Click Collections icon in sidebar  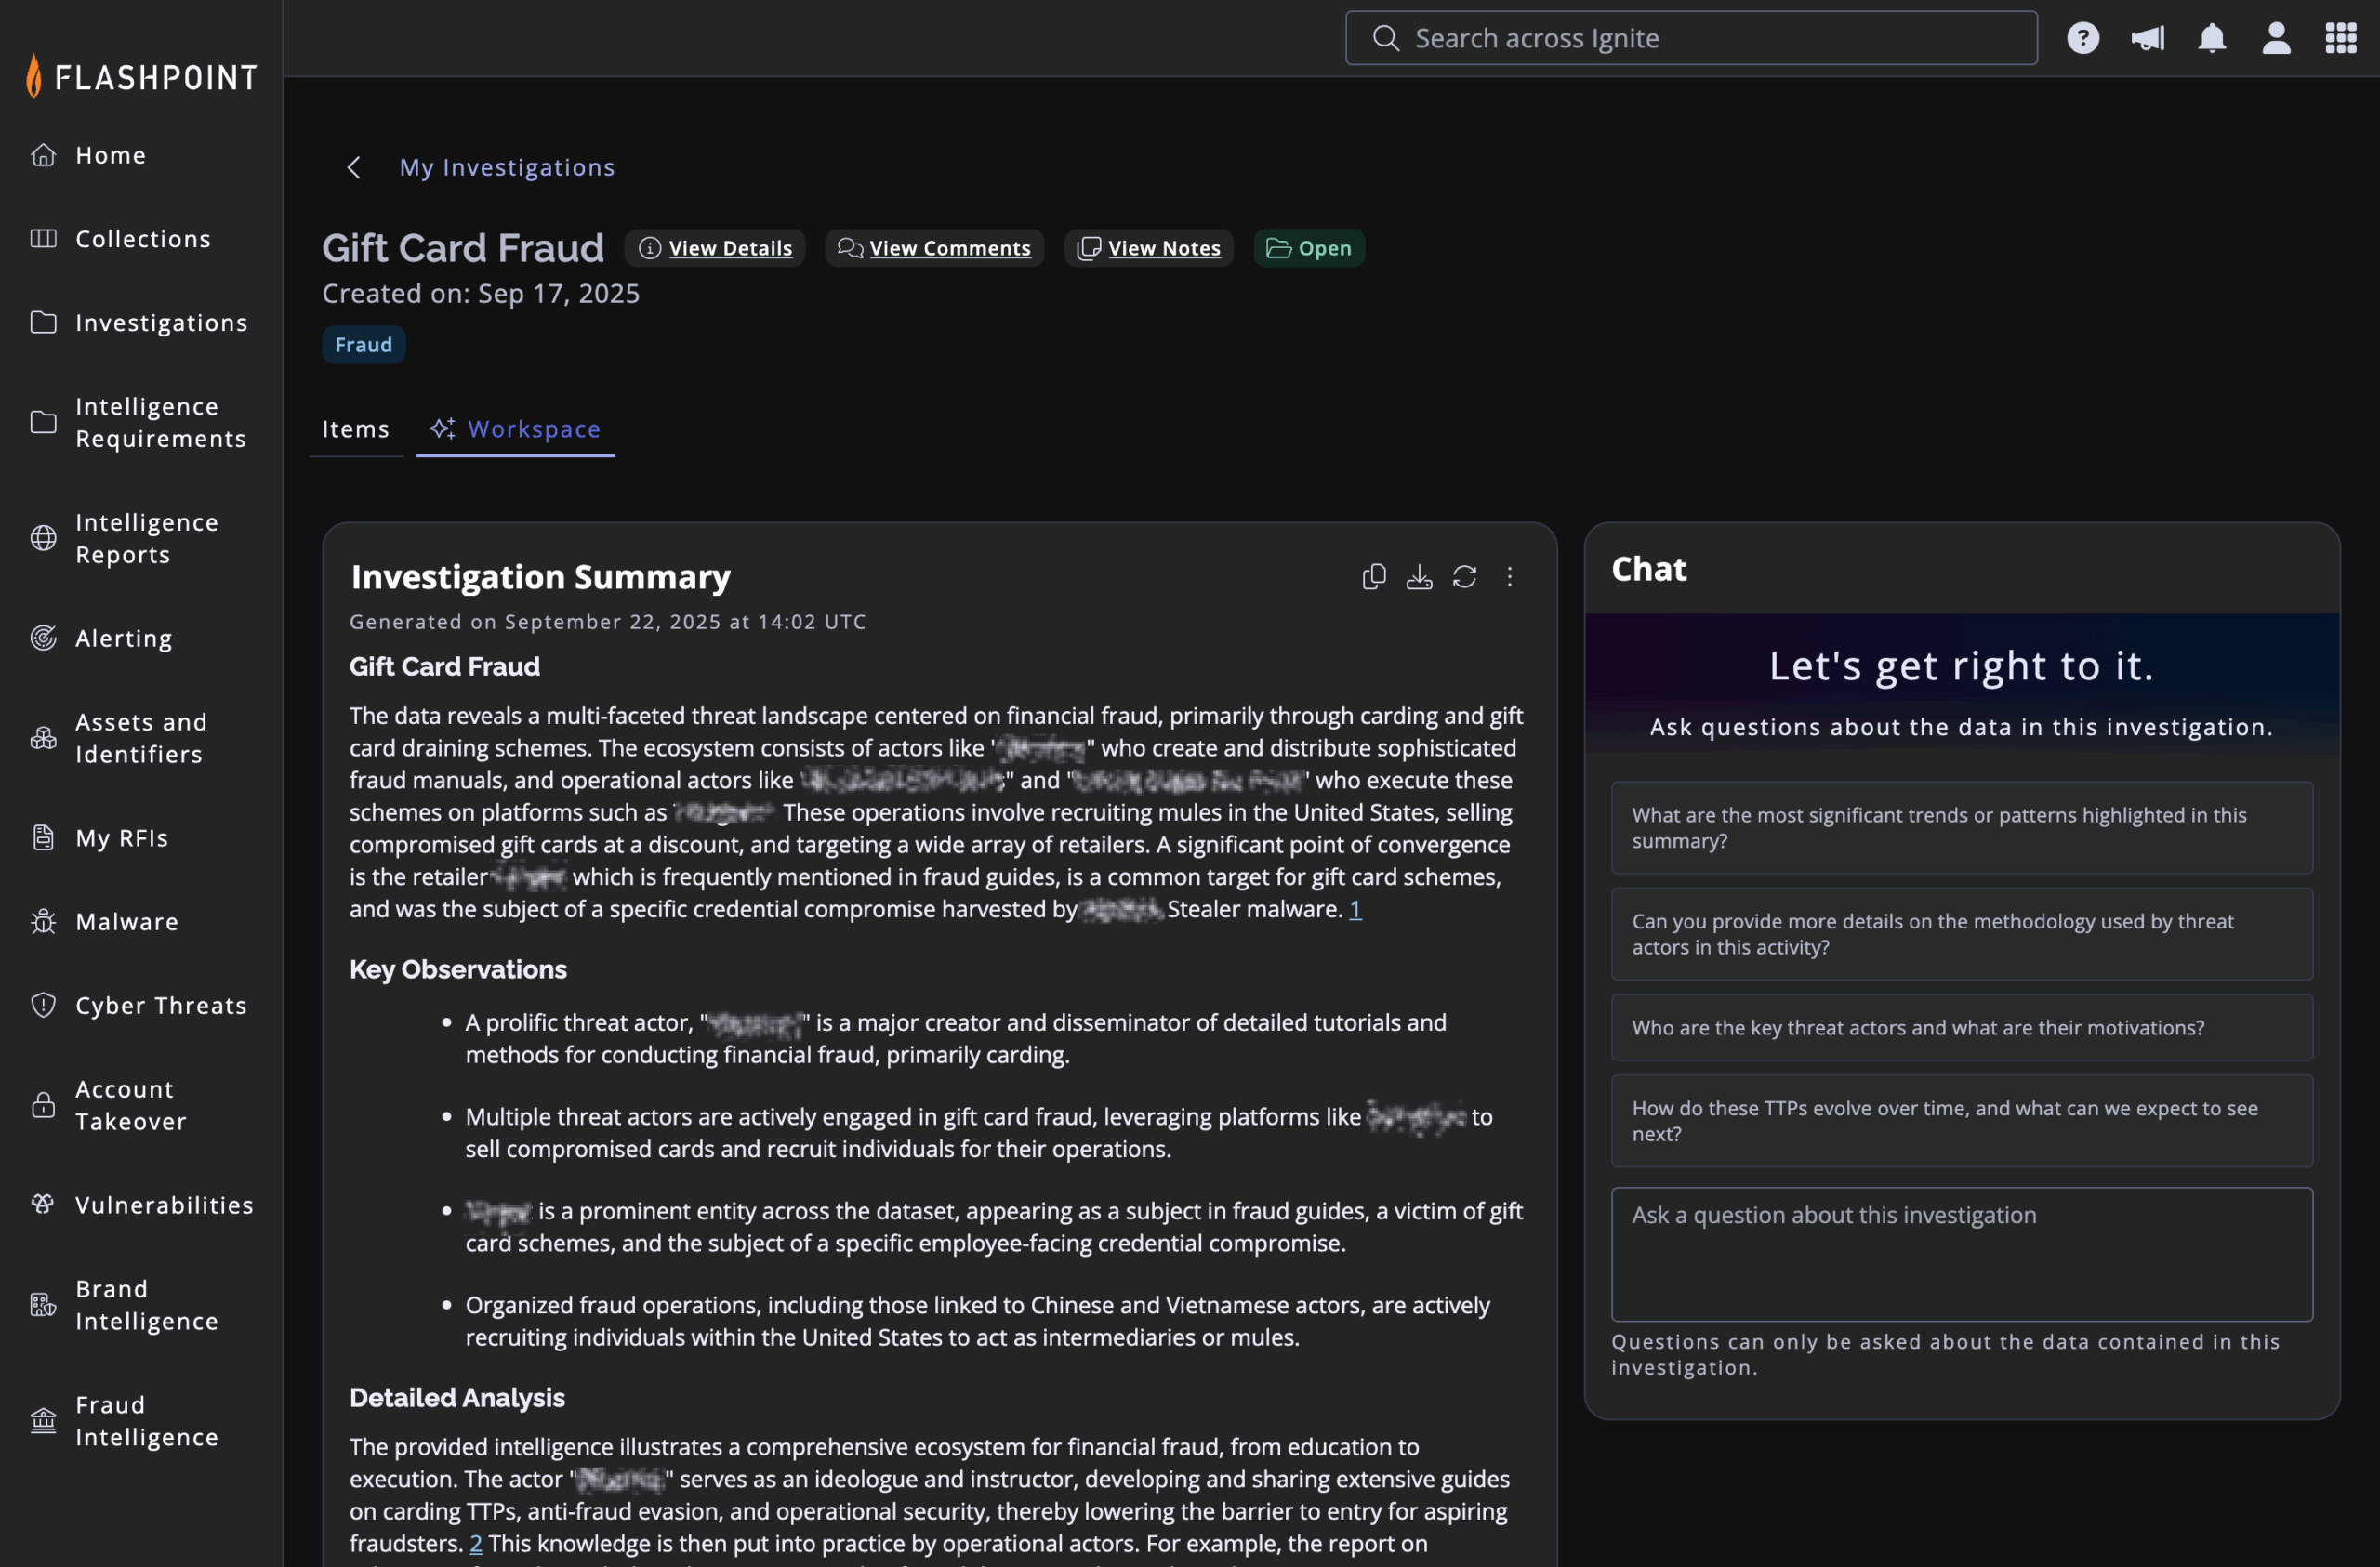coord(43,239)
